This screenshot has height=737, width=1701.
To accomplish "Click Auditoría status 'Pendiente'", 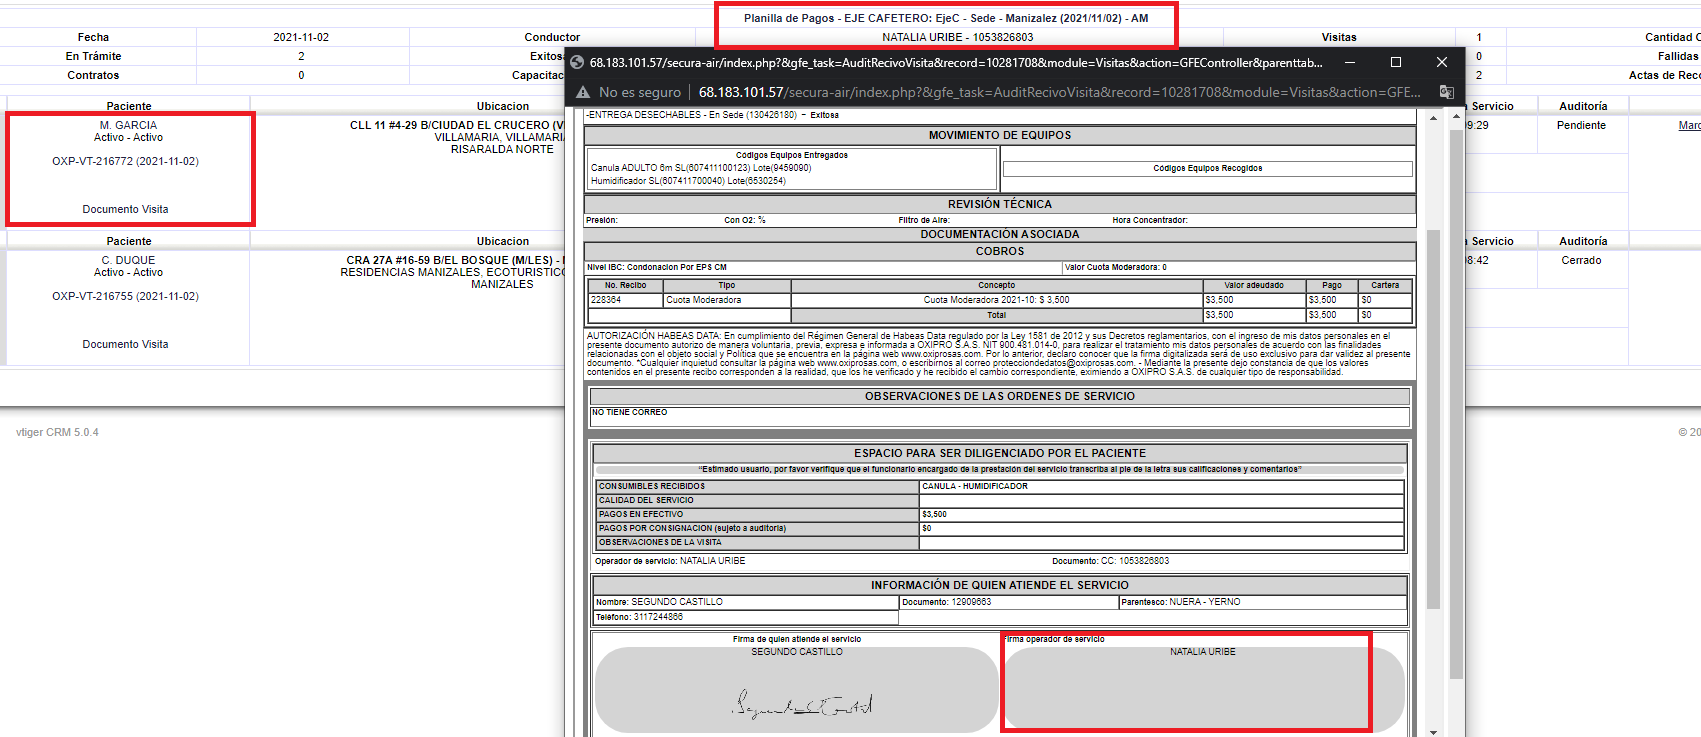I will 1581,125.
